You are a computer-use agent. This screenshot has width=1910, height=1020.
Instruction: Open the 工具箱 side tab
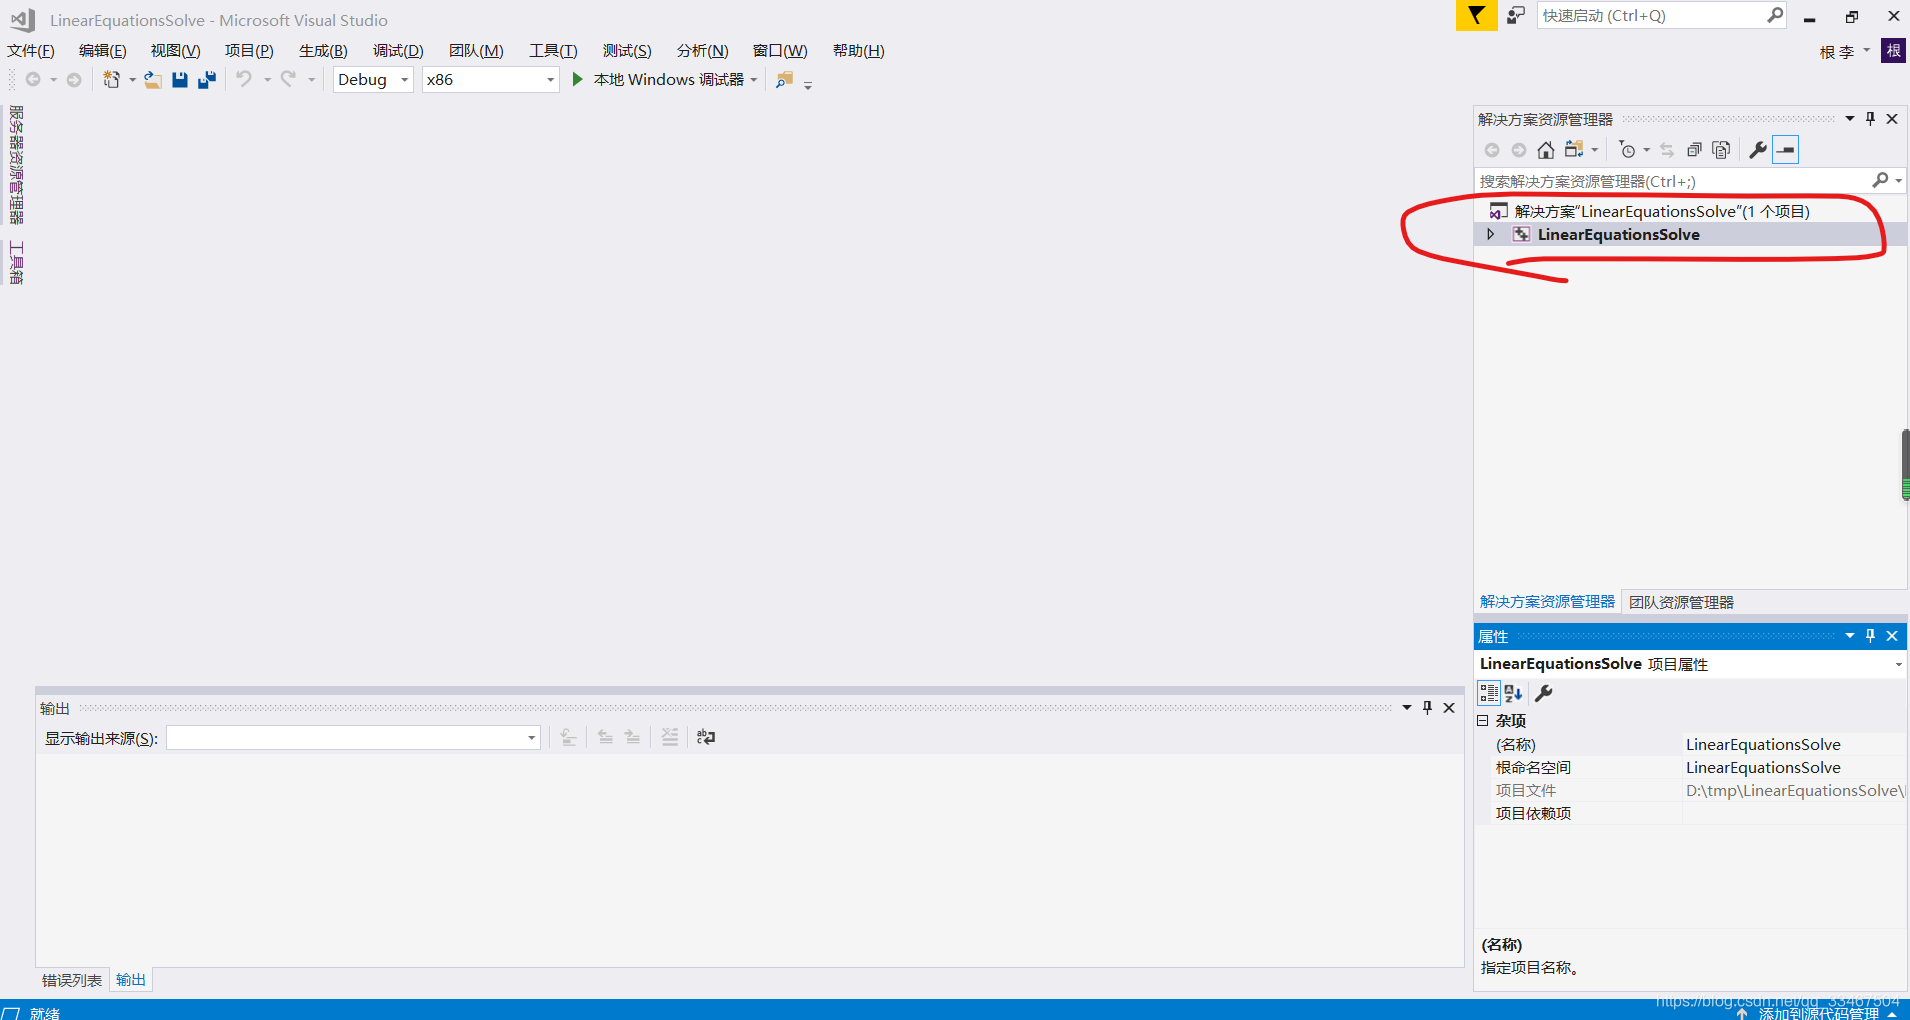(16, 262)
